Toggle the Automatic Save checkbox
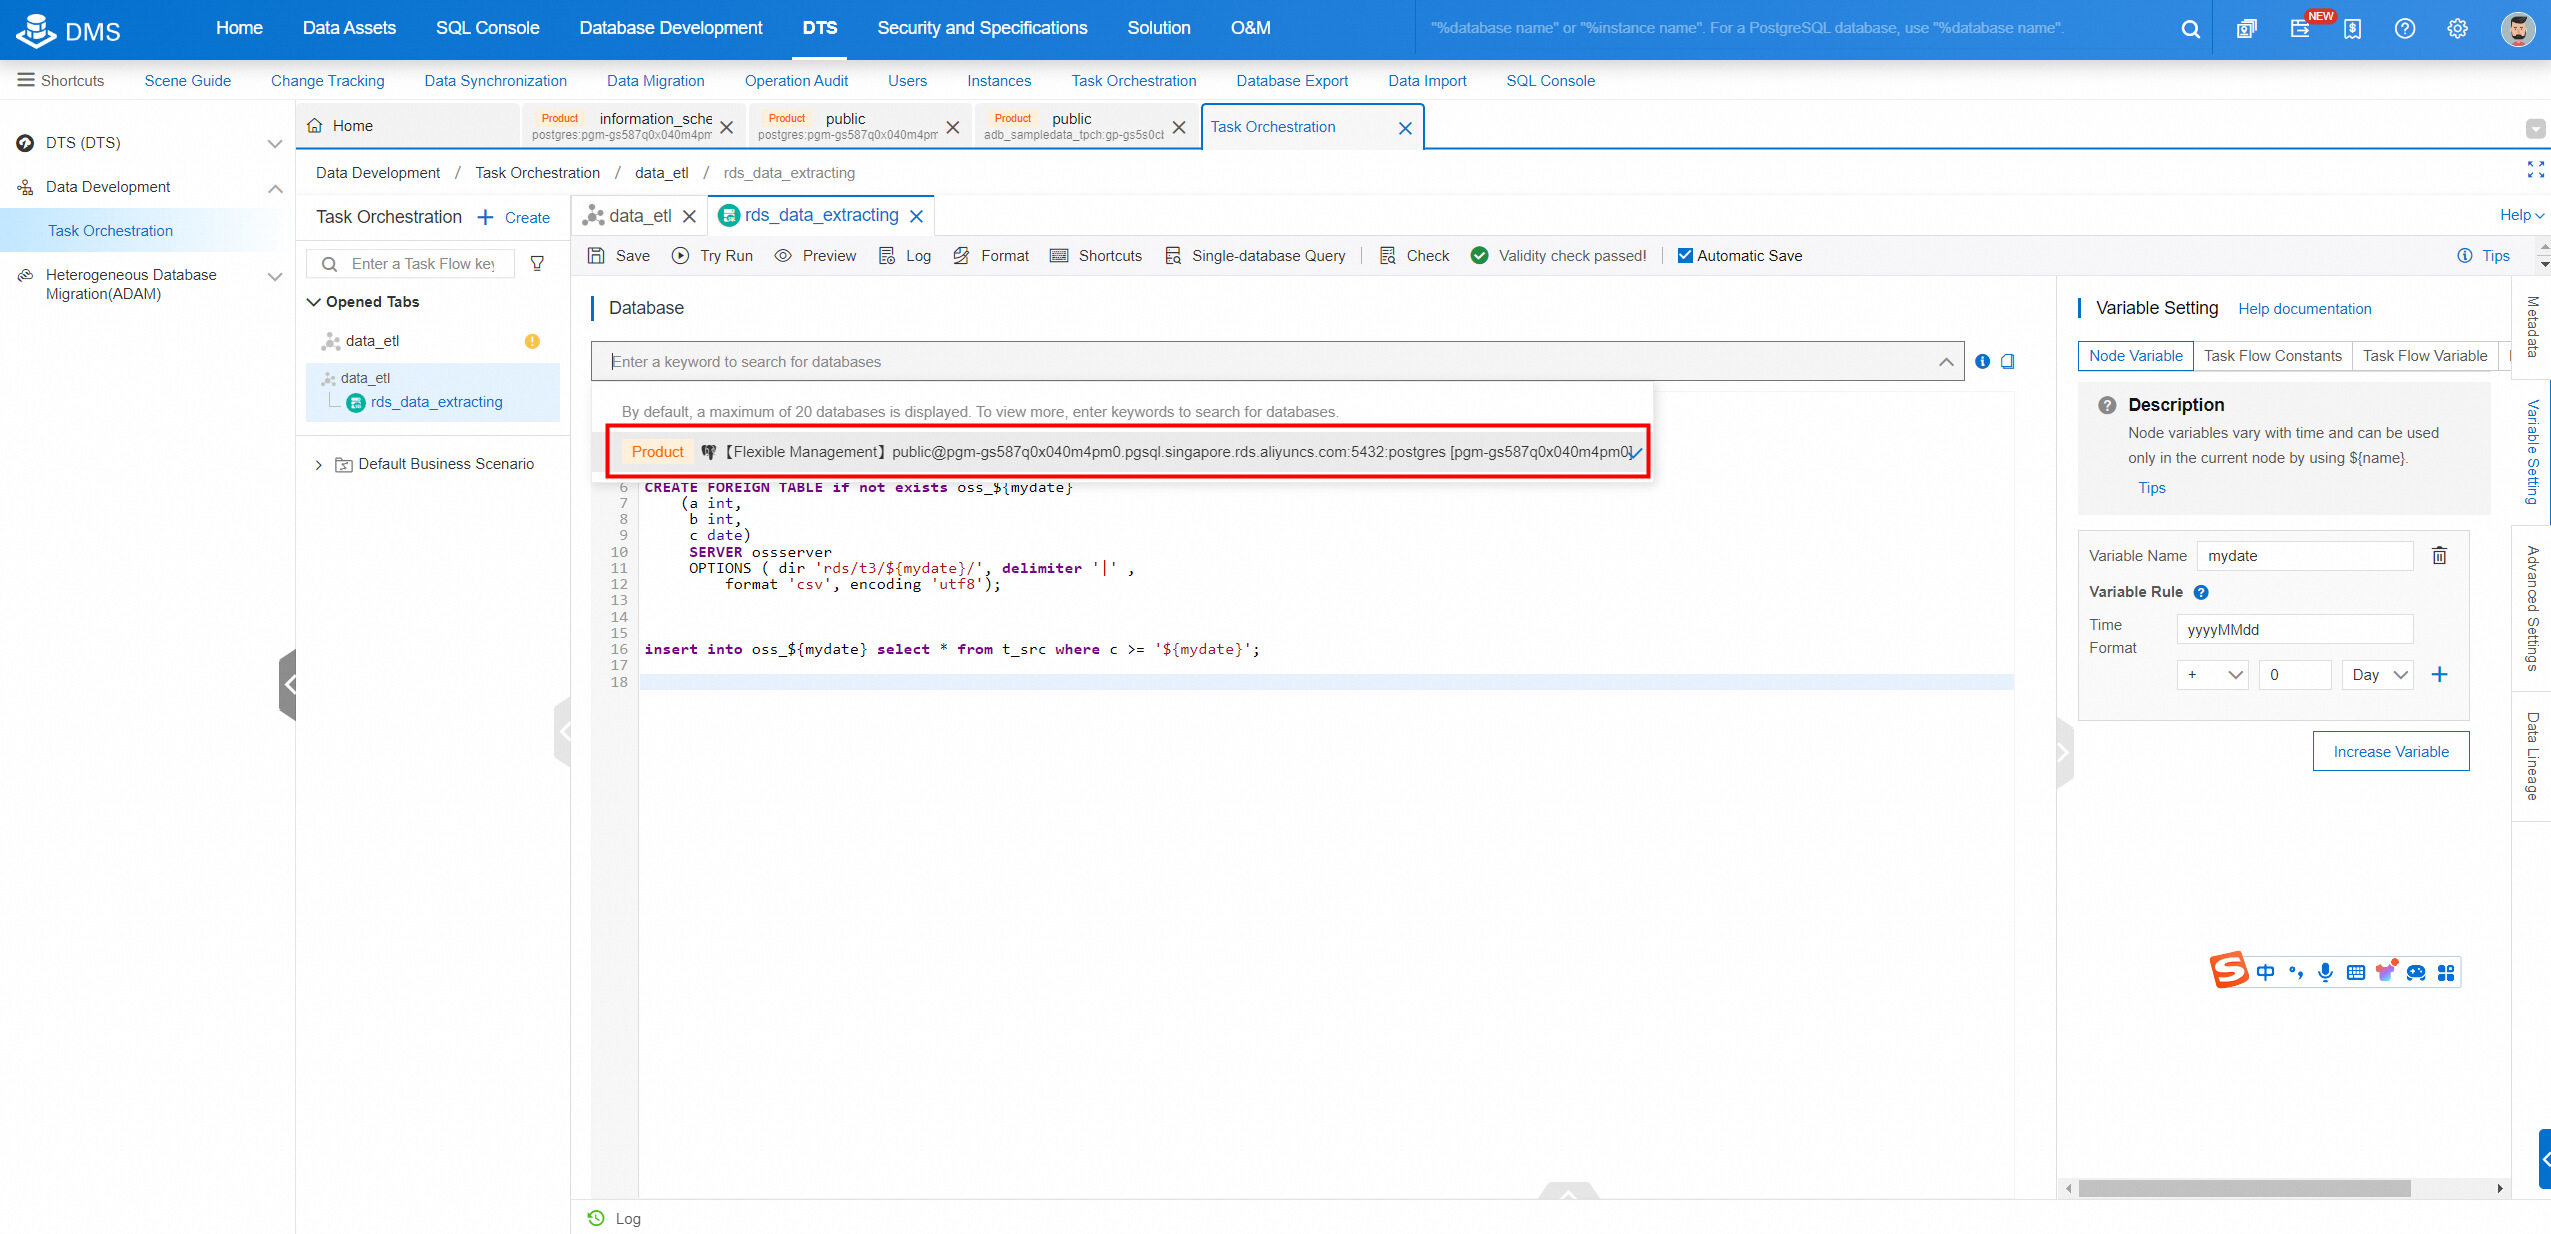Viewport: 2551px width, 1234px height. click(x=1685, y=256)
